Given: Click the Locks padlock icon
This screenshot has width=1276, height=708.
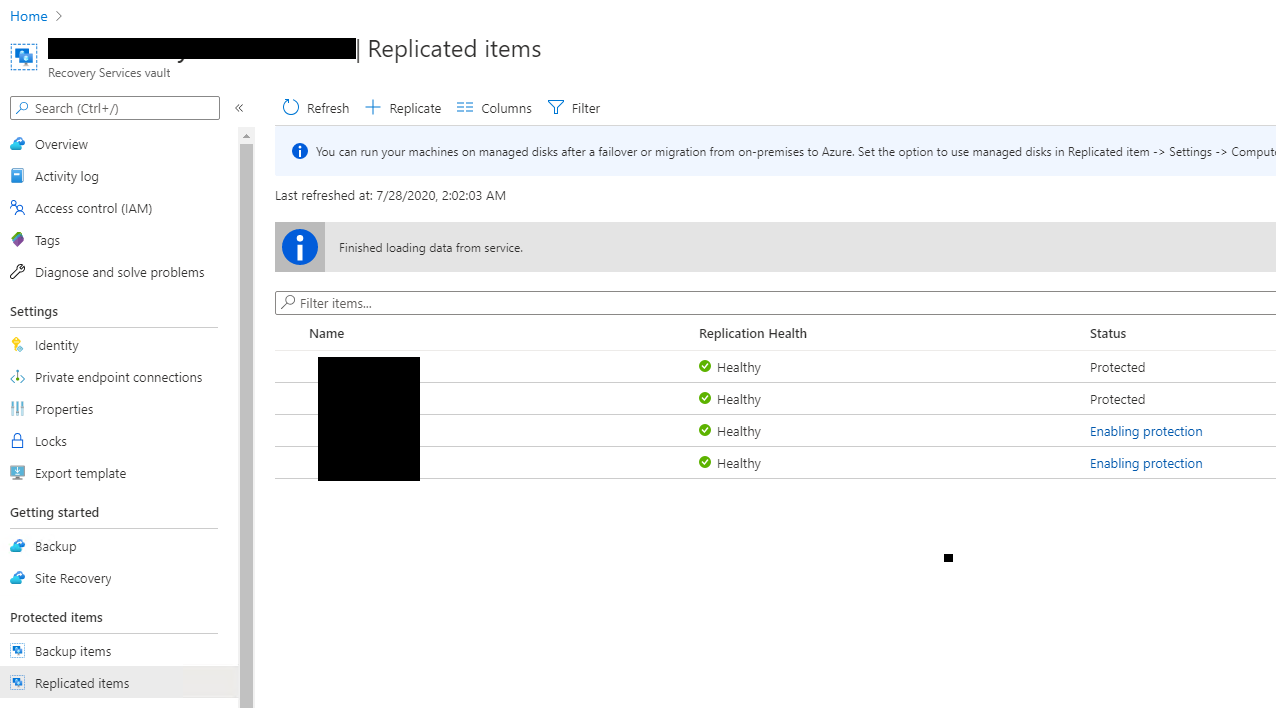Looking at the screenshot, I should click(17, 442).
